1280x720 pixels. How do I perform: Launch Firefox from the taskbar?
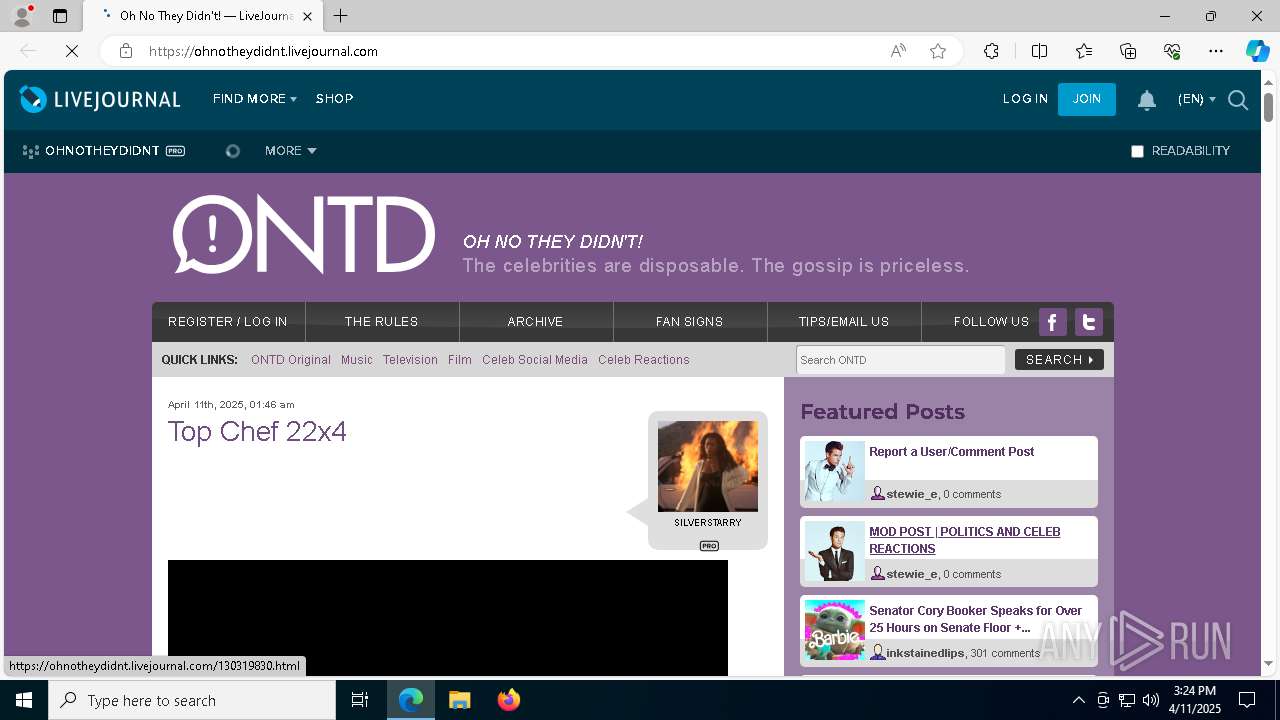[509, 700]
